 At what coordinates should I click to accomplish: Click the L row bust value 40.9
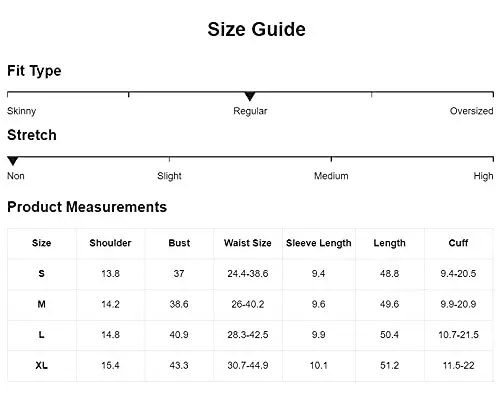pyautogui.click(x=179, y=335)
